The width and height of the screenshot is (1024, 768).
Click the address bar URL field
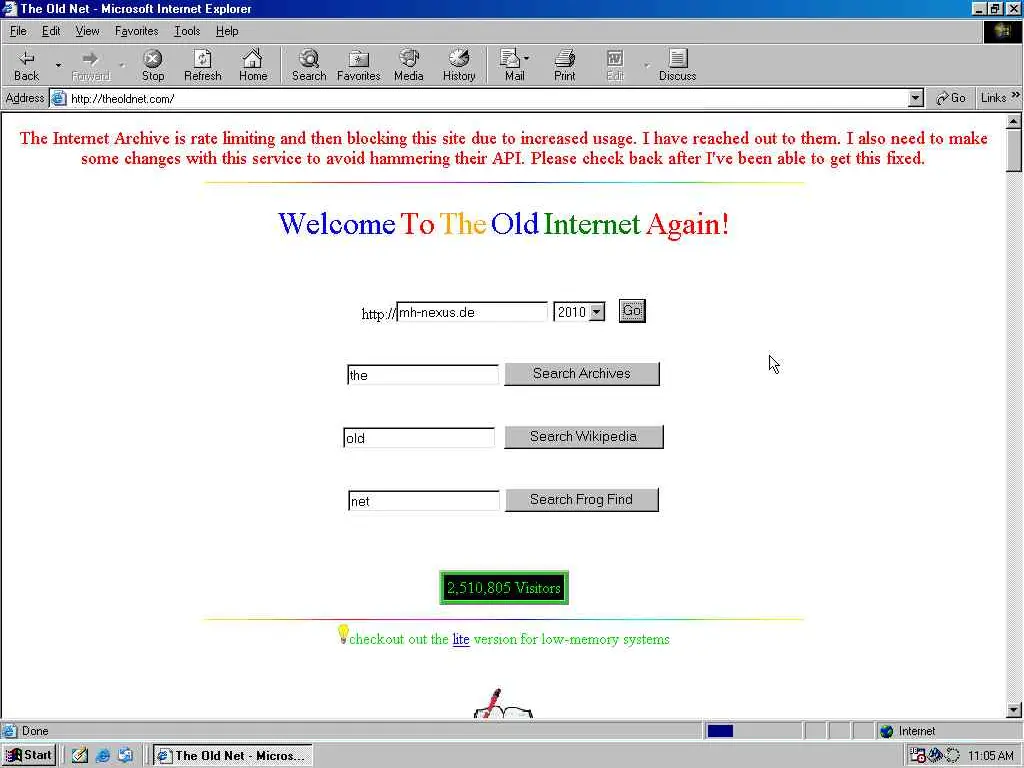click(x=487, y=99)
